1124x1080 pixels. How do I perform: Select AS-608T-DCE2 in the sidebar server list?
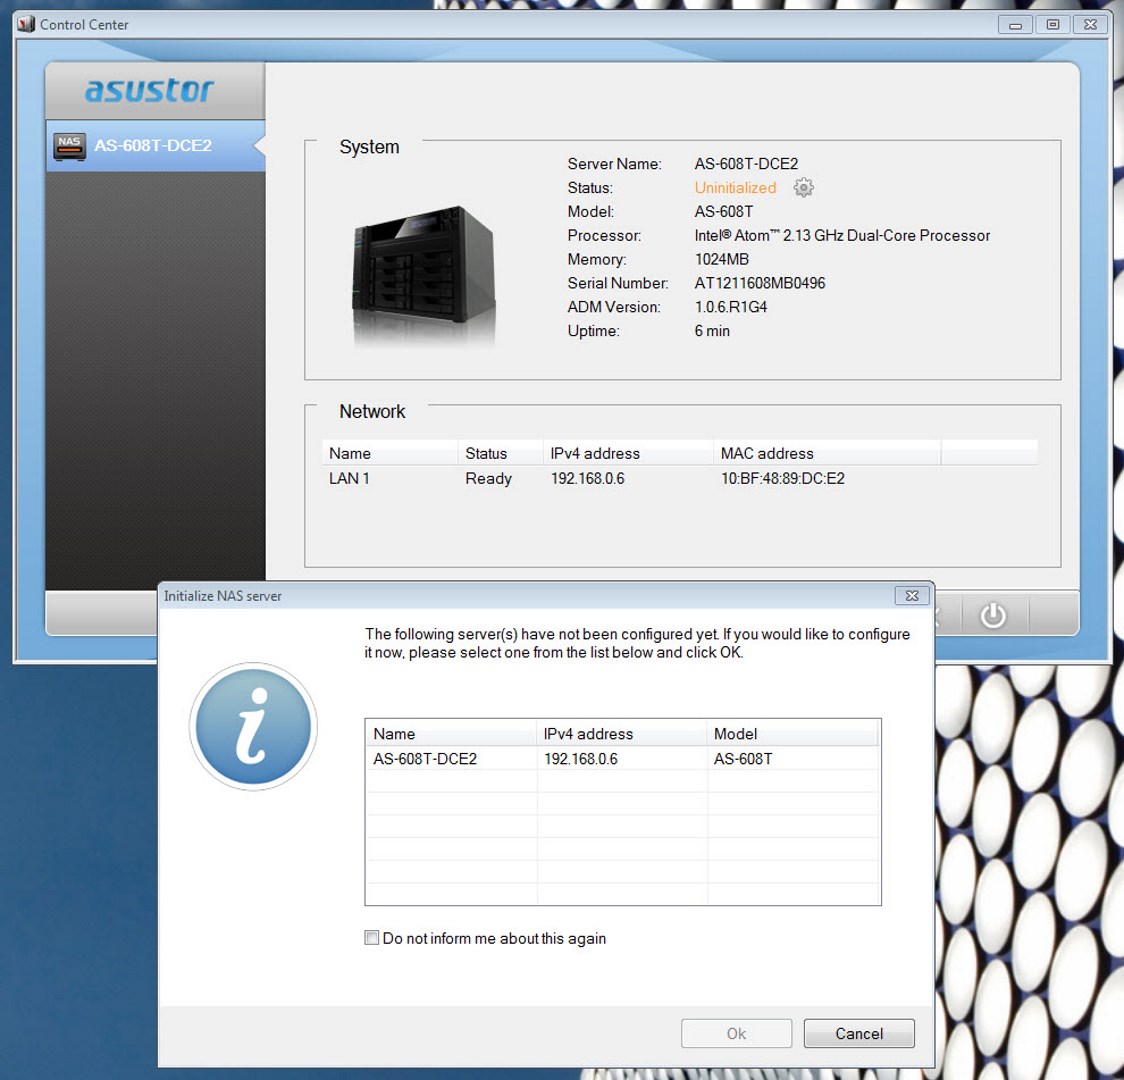tap(155, 146)
